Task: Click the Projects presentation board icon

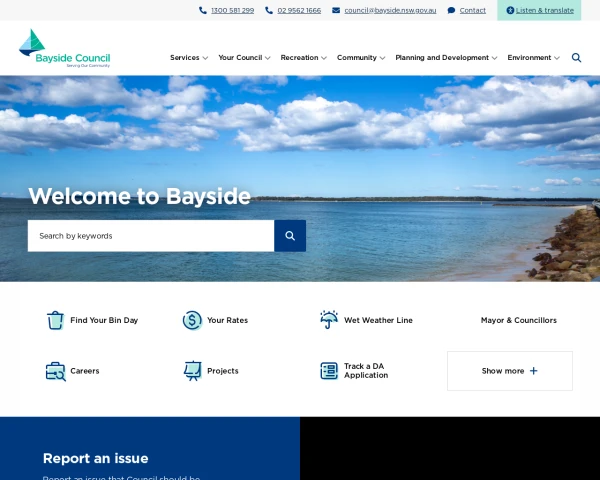Action: click(x=192, y=371)
